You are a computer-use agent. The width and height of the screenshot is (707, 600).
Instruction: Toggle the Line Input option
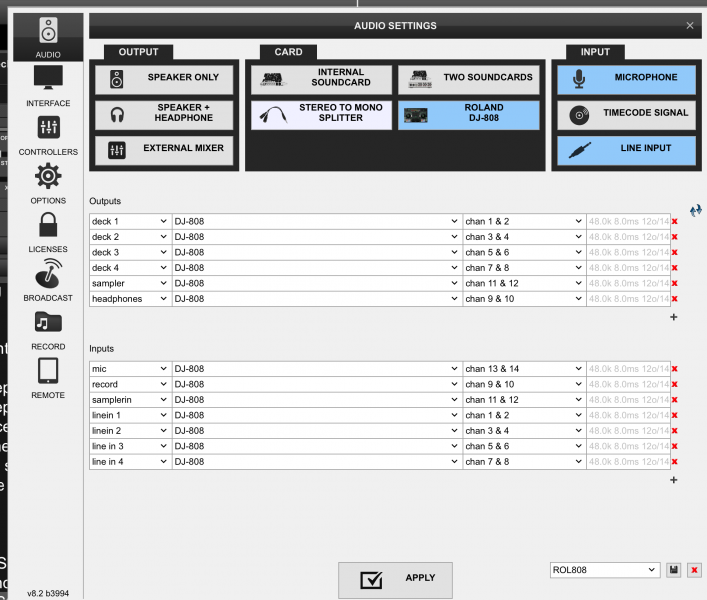coord(626,150)
